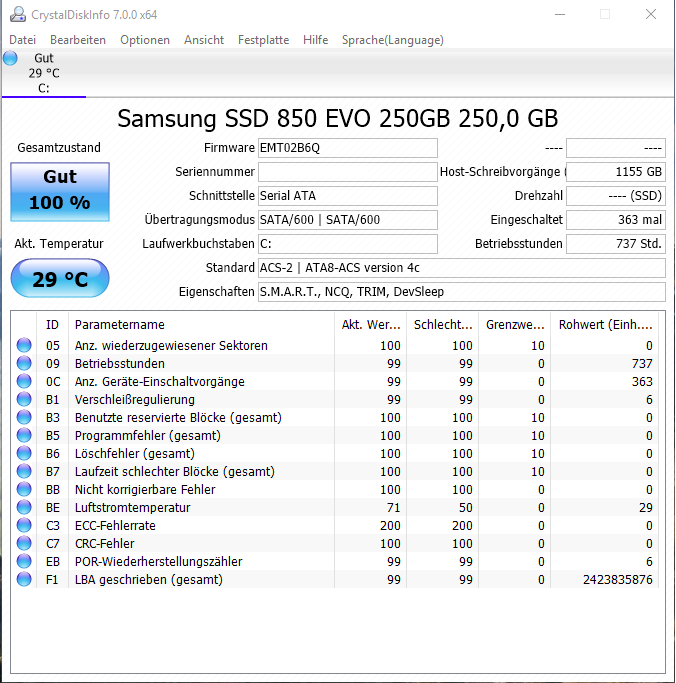Open the Festplatte menu

(x=264, y=40)
